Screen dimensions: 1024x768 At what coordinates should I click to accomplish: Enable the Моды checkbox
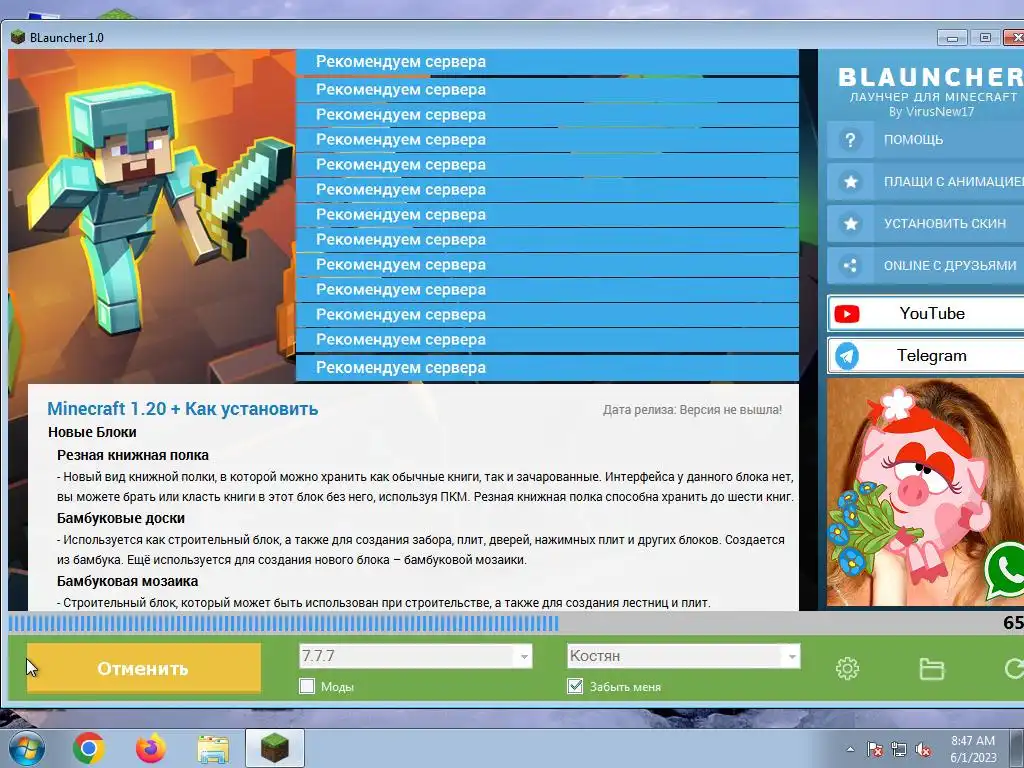tap(307, 686)
